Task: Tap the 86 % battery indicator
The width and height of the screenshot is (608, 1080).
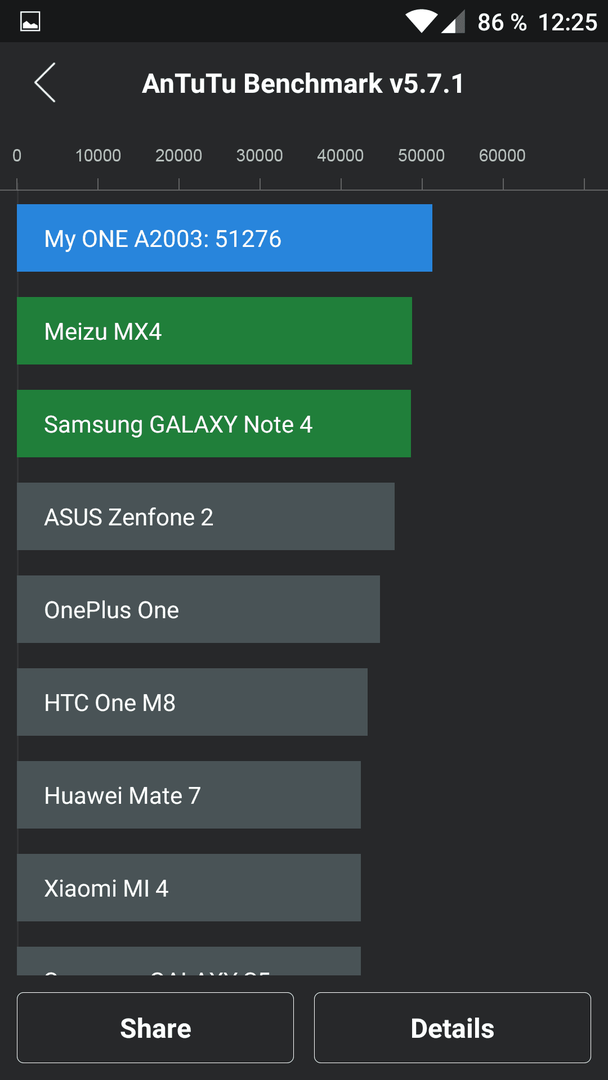Action: coord(502,22)
